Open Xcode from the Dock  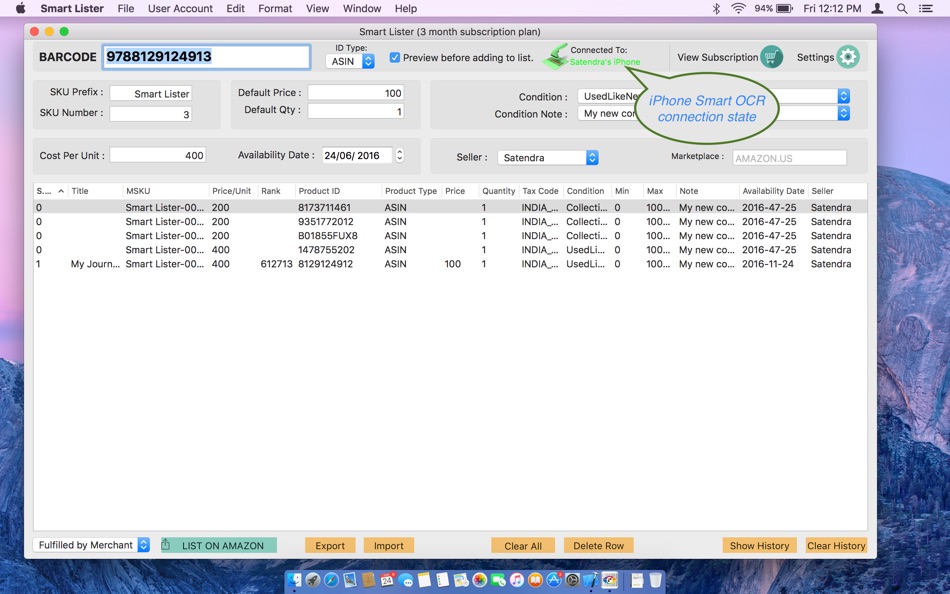tap(591, 580)
